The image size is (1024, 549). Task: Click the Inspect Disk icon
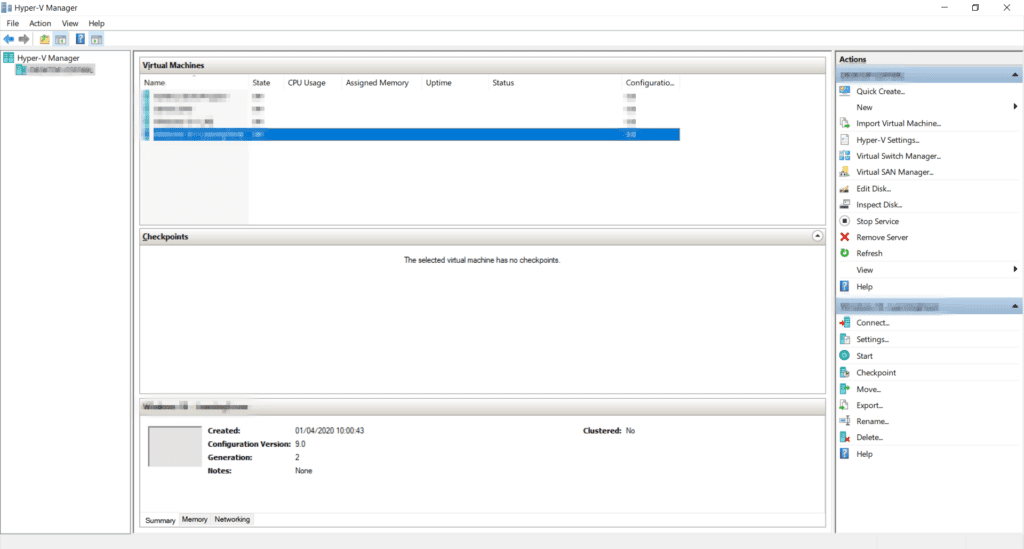coord(844,204)
